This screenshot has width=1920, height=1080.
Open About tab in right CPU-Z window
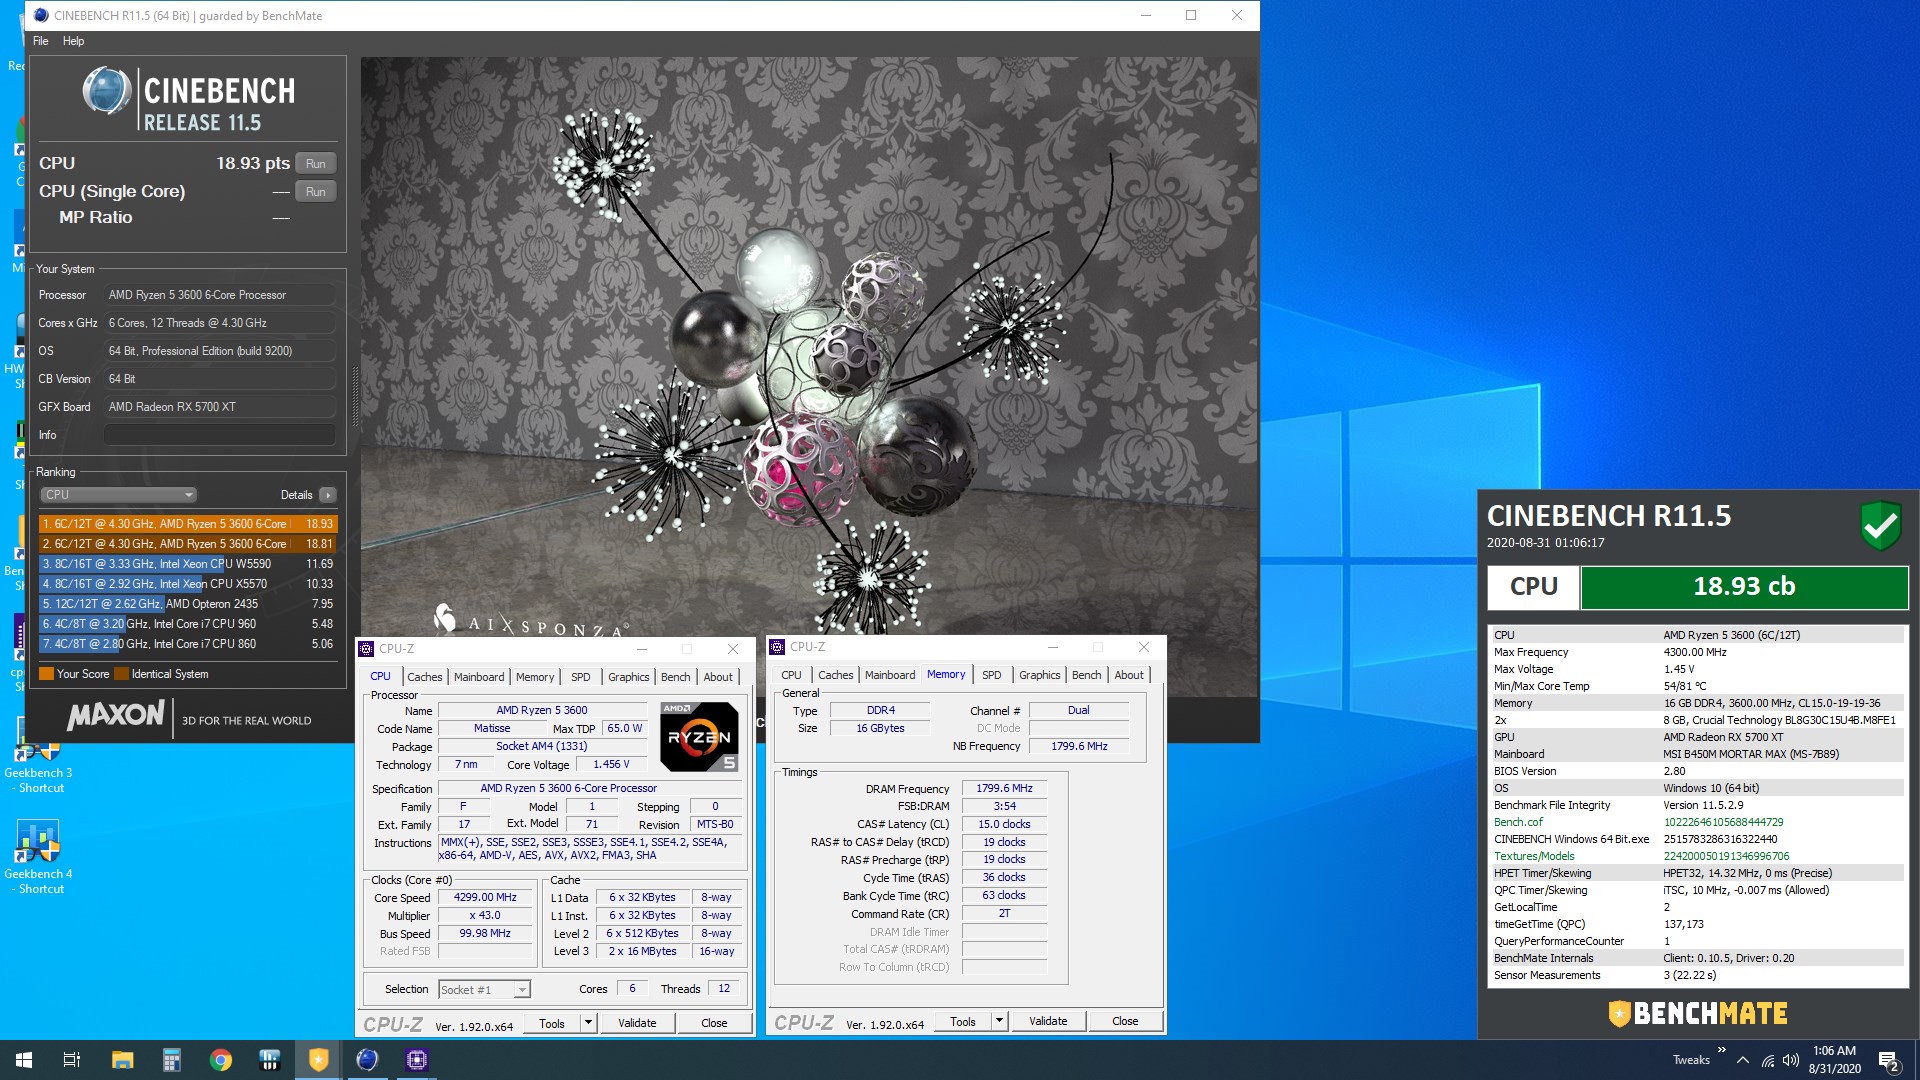pyautogui.click(x=1129, y=675)
